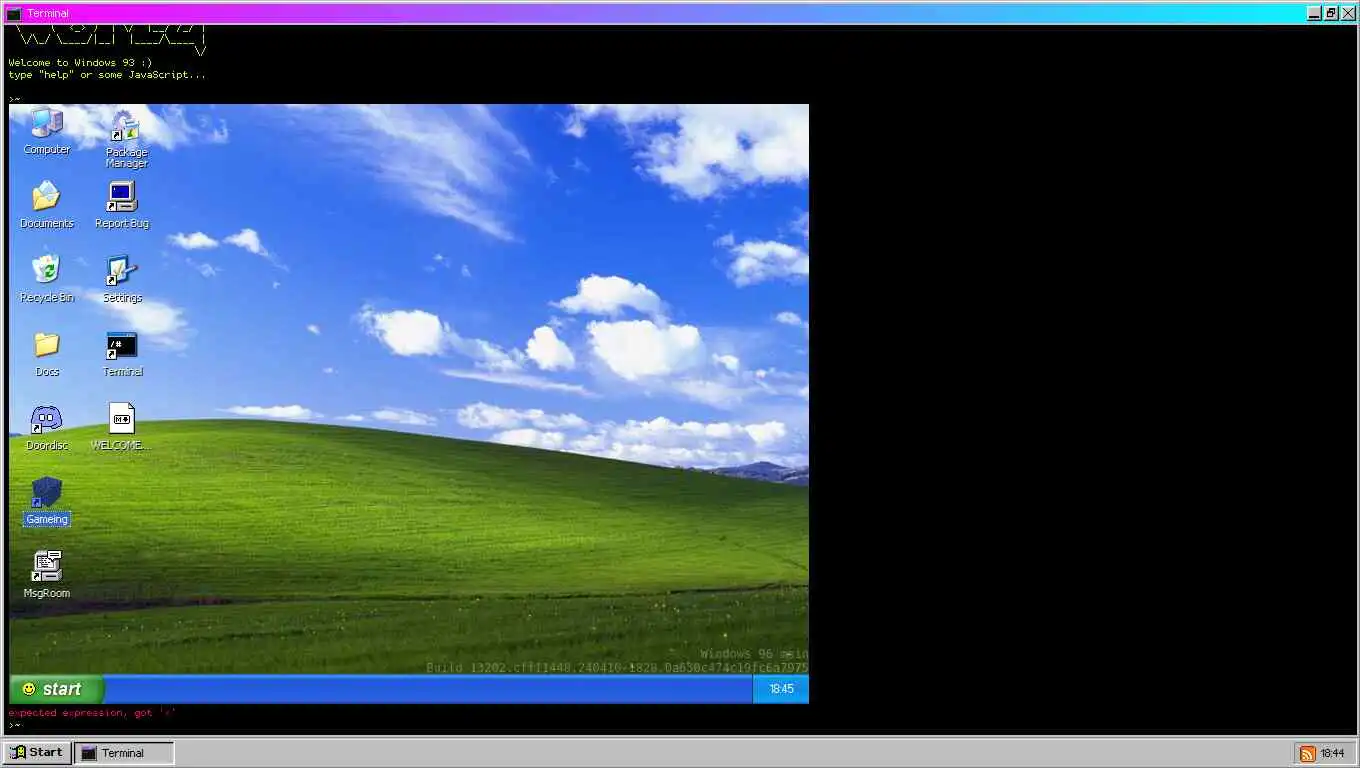Open the Doordisc shortcut icon
1360x768 pixels.
(x=47, y=427)
